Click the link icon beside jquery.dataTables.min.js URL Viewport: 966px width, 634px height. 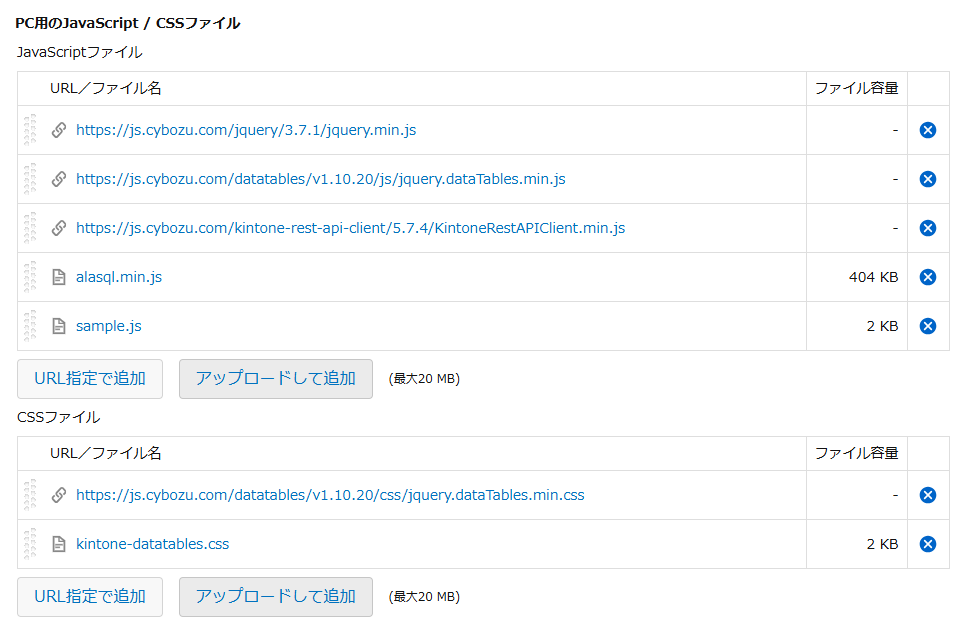[x=58, y=179]
